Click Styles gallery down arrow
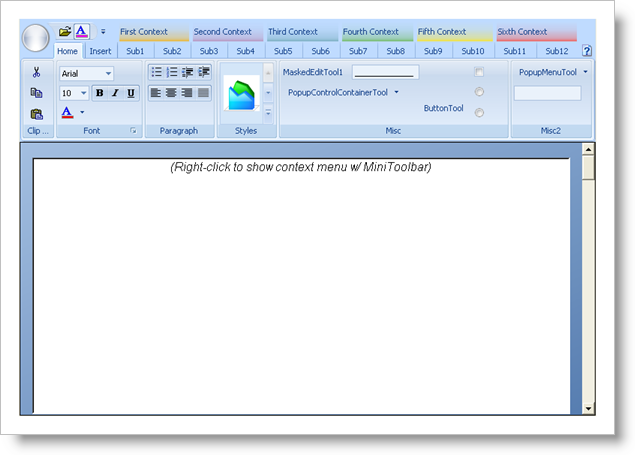The height and width of the screenshot is (455, 635). pyautogui.click(x=268, y=93)
